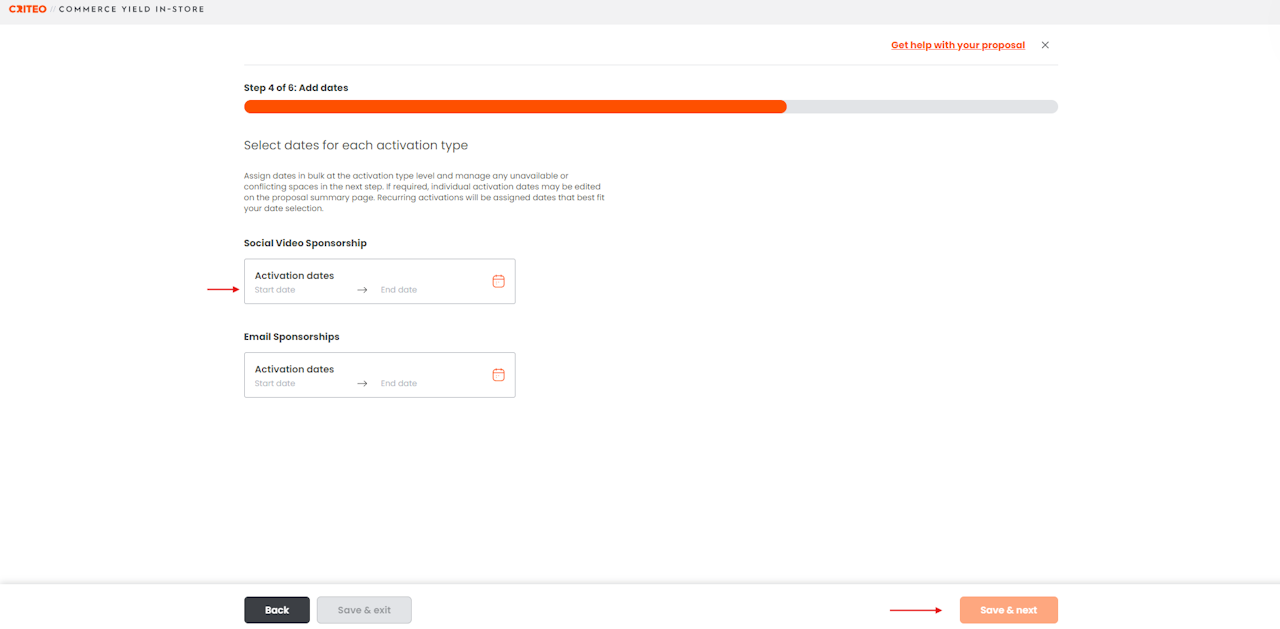Select Activation dates label under Social Video
This screenshot has height=629, width=1280.
(x=294, y=275)
